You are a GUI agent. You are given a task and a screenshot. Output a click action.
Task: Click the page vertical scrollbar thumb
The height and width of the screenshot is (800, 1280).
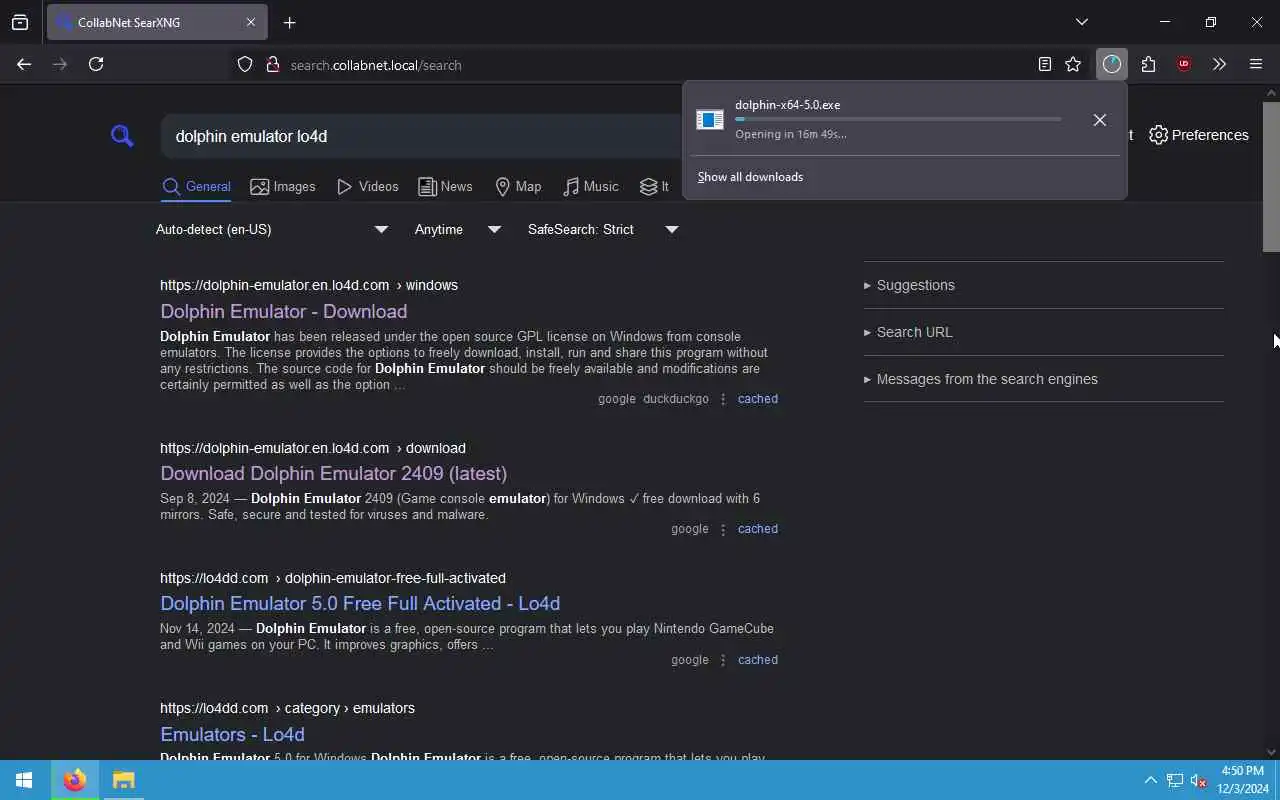click(x=1271, y=175)
